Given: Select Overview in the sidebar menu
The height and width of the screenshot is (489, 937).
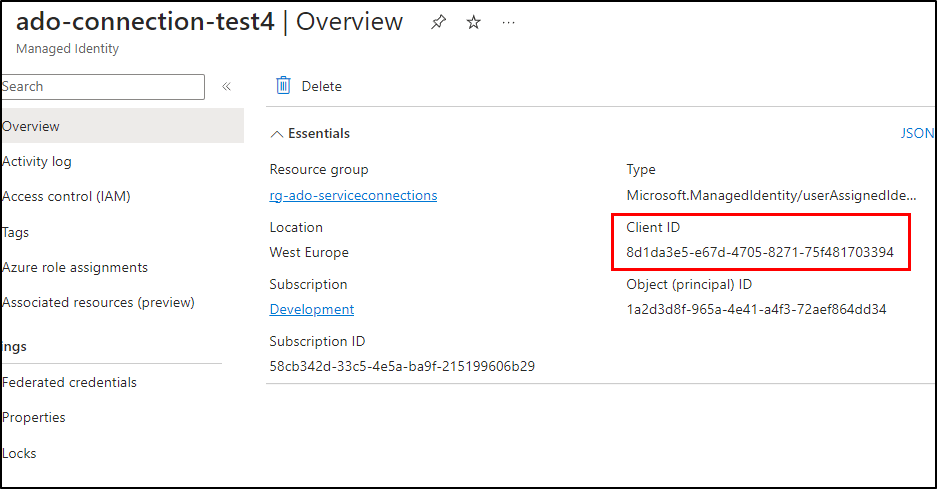Looking at the screenshot, I should pyautogui.click(x=31, y=126).
